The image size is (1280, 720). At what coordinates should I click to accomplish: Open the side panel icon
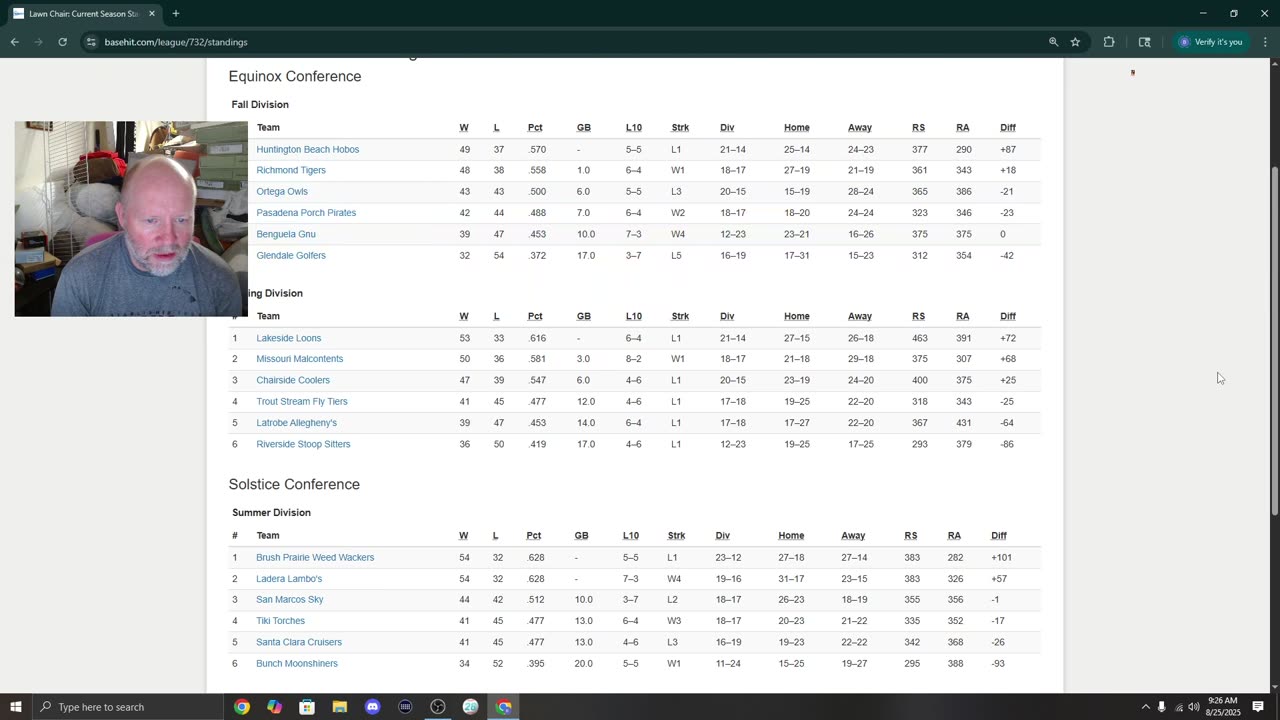click(1145, 42)
